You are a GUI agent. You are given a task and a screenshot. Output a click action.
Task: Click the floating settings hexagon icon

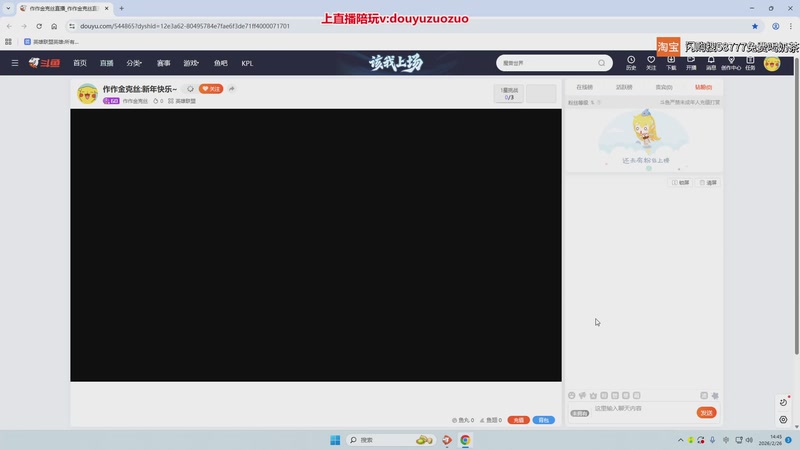pos(783,419)
